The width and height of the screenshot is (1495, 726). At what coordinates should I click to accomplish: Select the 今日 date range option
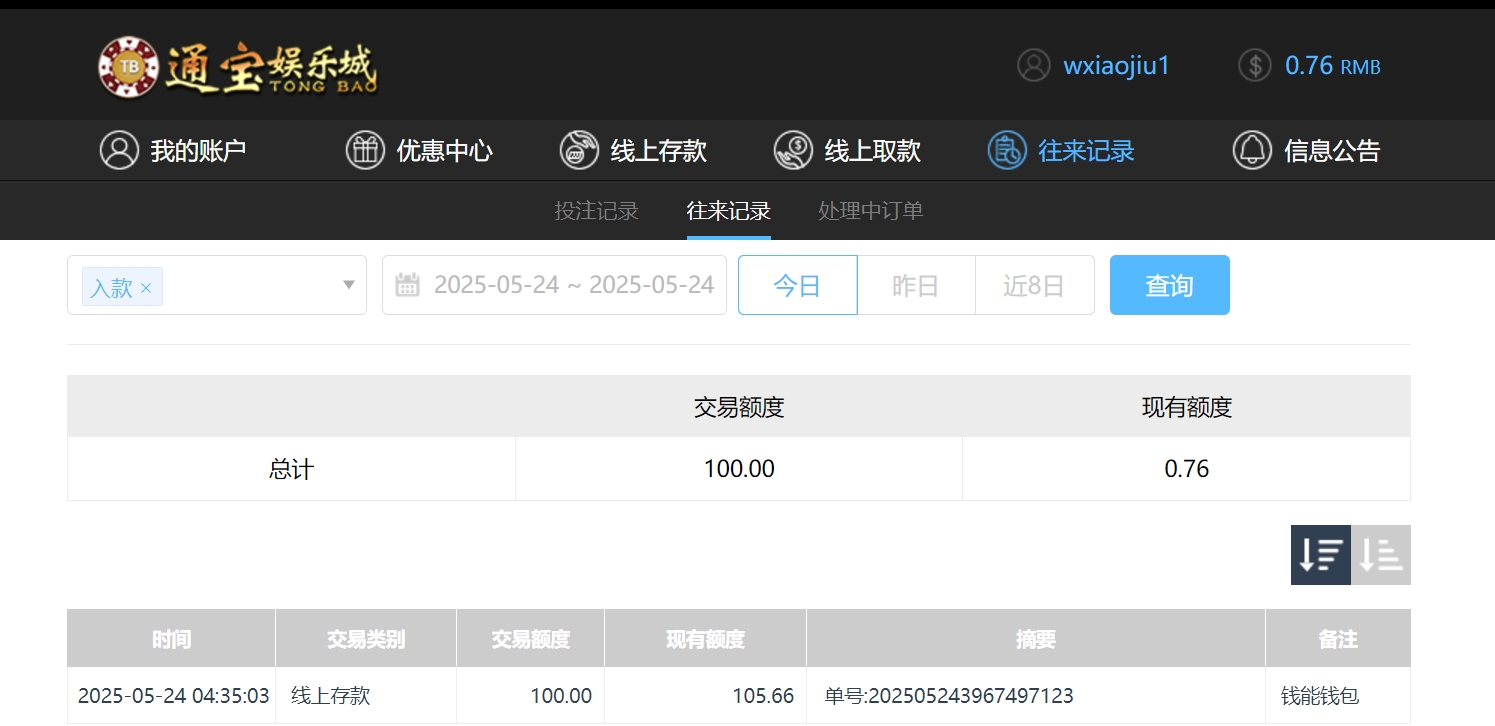click(797, 286)
